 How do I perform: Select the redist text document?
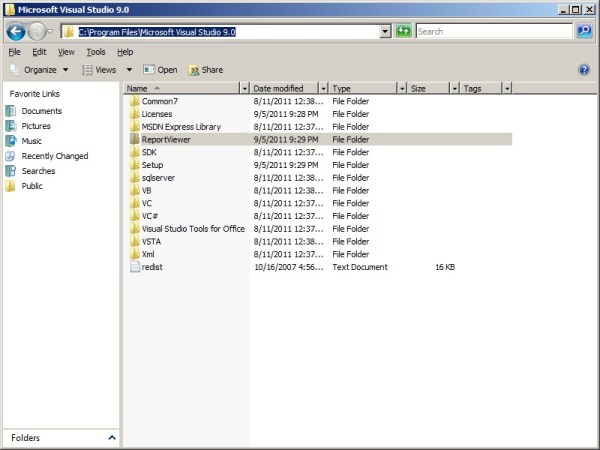152,267
